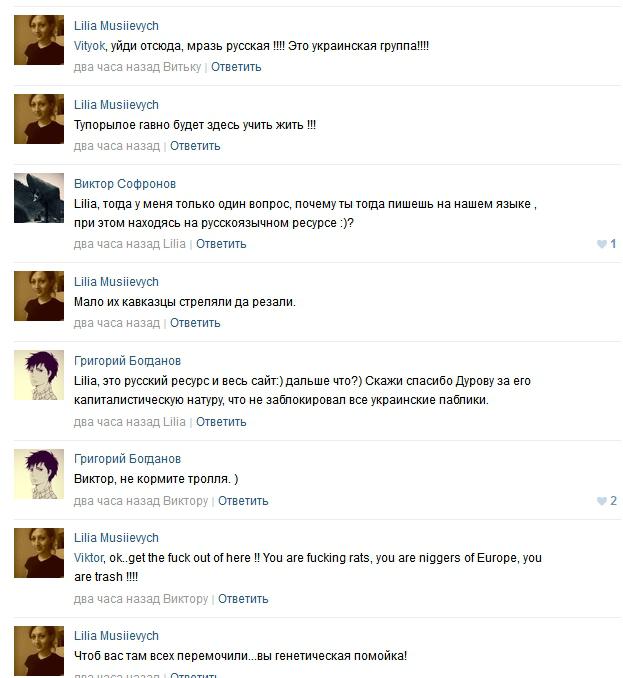623x678 pixels.
Task: Like Виктор Софронов's comment with heart icon
Action: pos(601,244)
